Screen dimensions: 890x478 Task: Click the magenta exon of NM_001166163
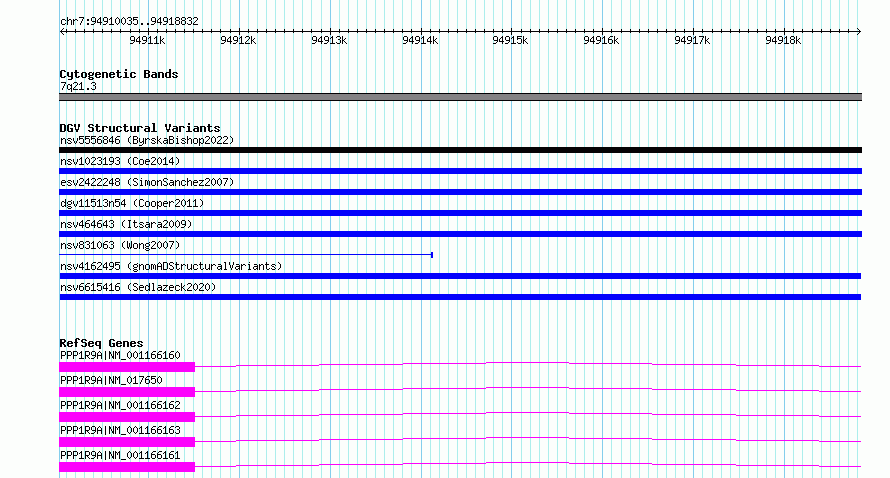pos(127,442)
